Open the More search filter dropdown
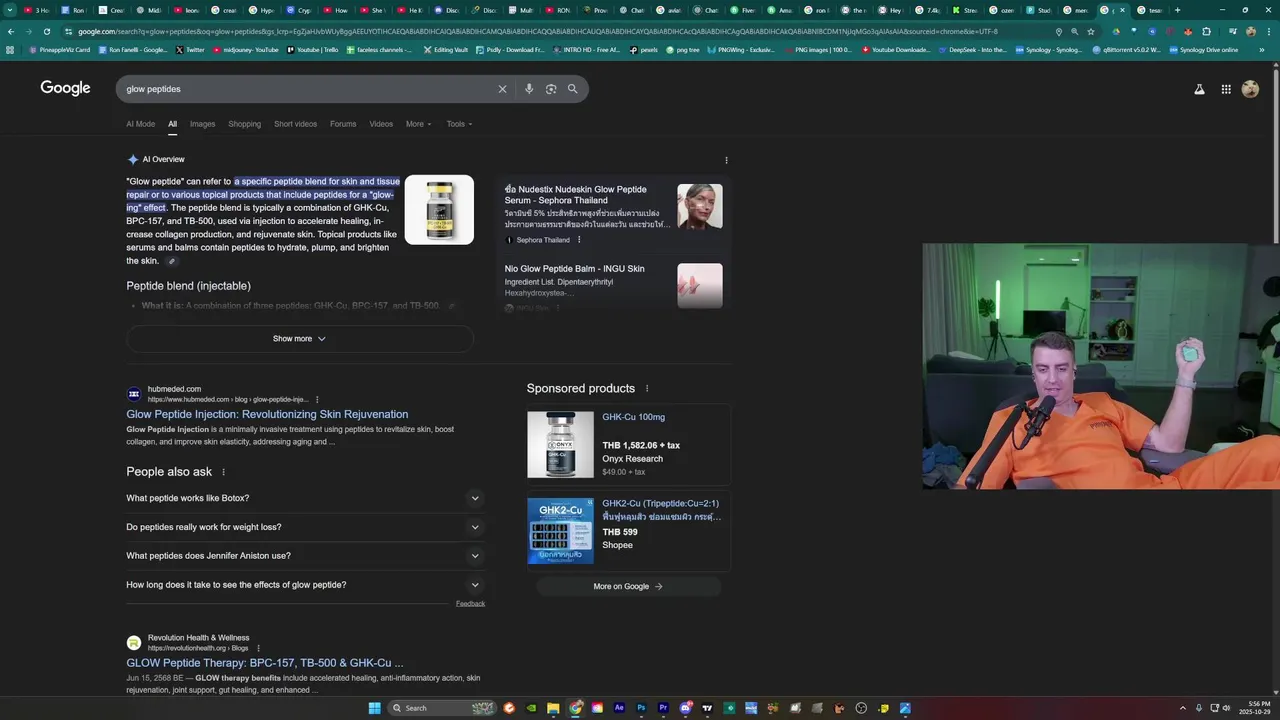 418,124
